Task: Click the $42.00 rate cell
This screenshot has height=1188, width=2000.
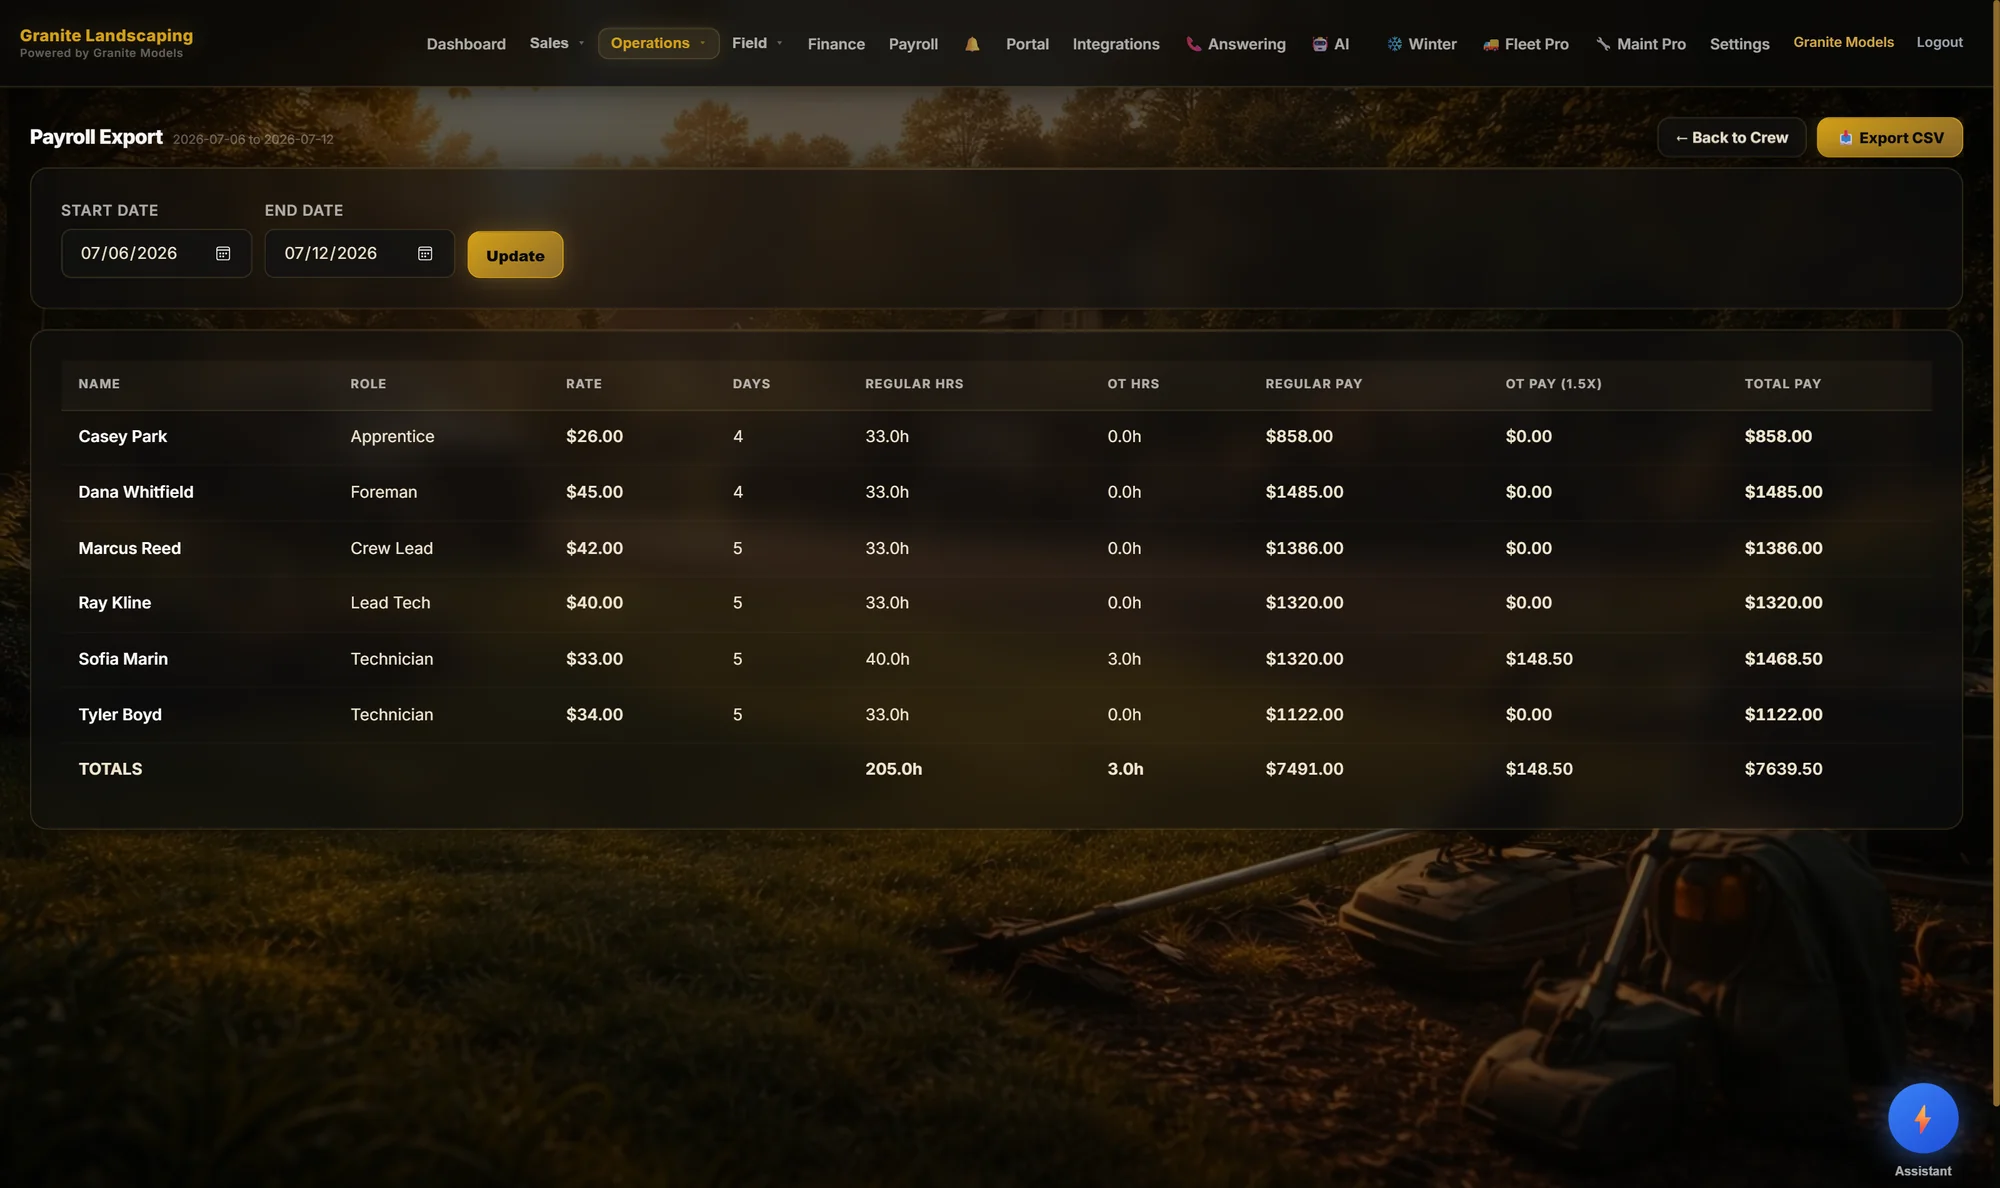Action: click(x=594, y=548)
